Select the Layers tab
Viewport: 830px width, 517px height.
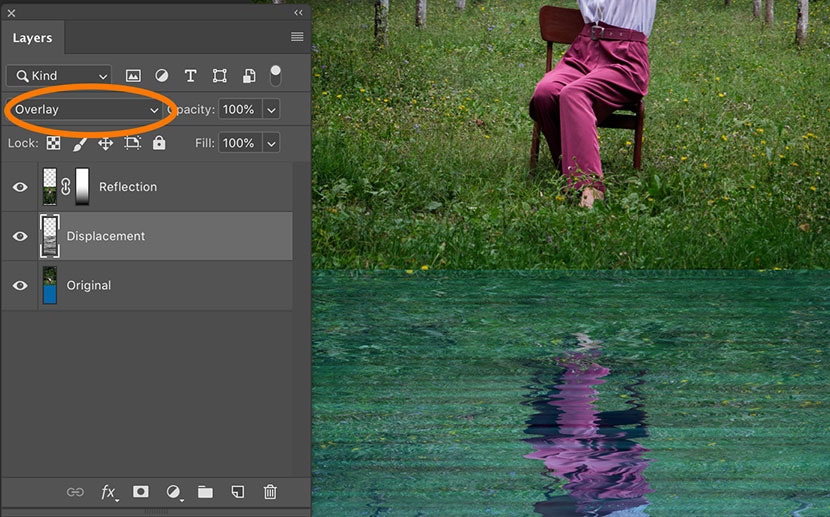coord(32,38)
